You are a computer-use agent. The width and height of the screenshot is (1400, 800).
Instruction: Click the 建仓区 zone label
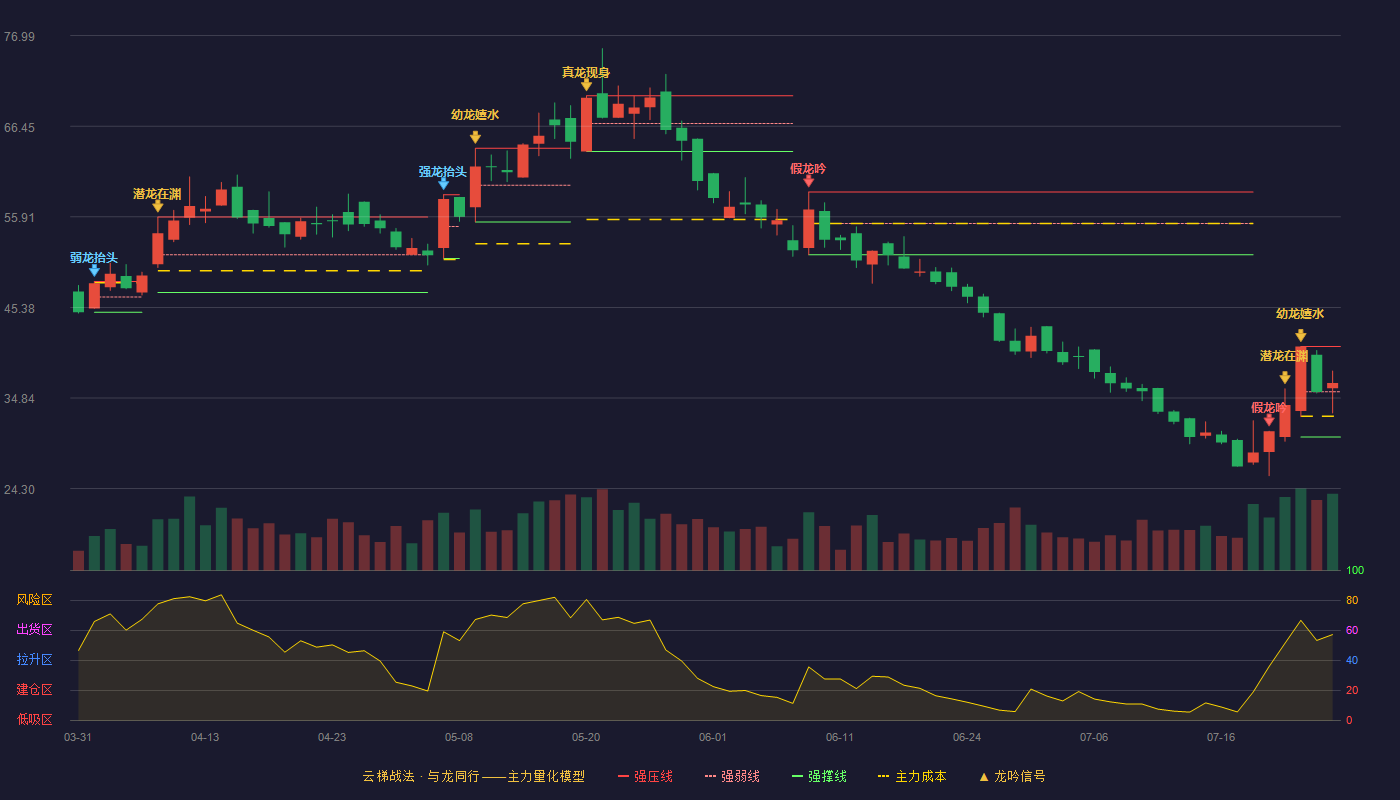coord(34,690)
